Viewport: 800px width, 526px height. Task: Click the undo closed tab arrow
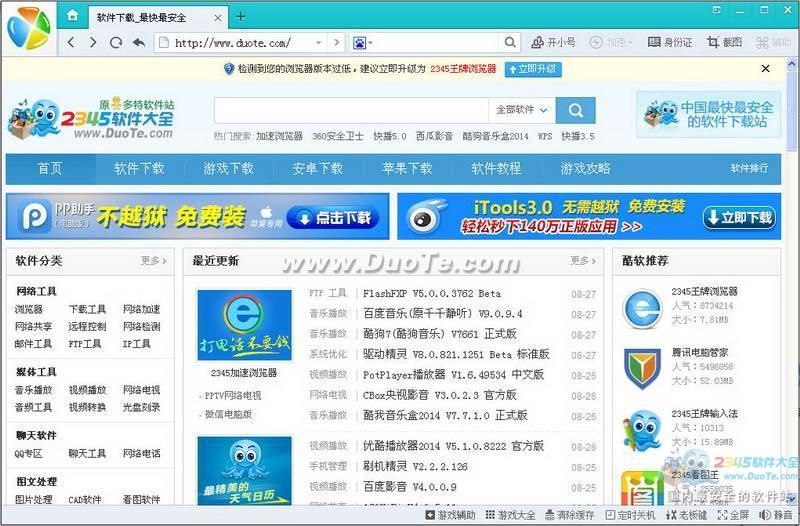coord(139,42)
